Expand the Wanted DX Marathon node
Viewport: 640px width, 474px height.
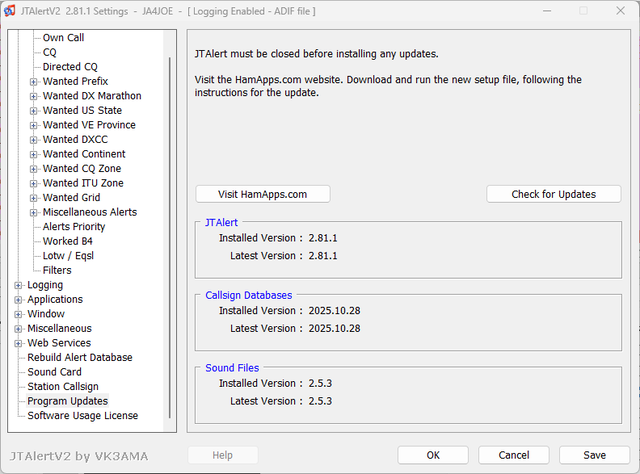pyautogui.click(x=33, y=96)
